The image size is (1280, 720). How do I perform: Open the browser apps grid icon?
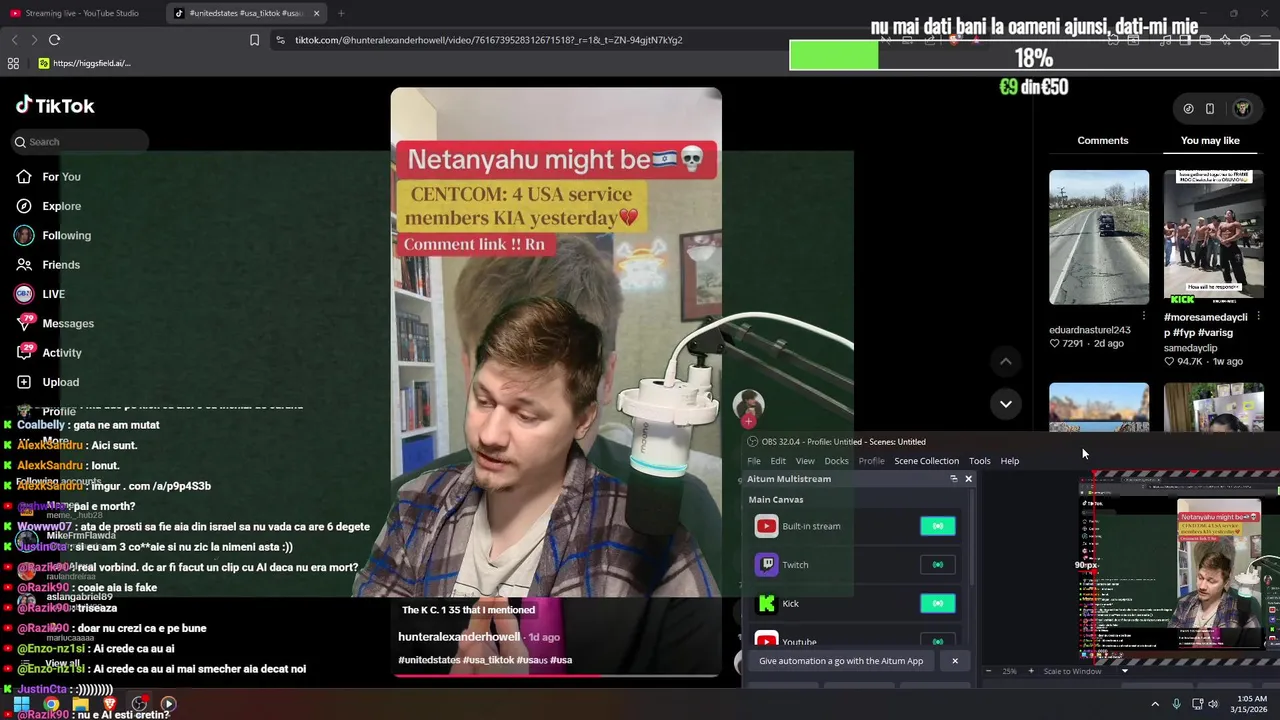click(x=13, y=63)
